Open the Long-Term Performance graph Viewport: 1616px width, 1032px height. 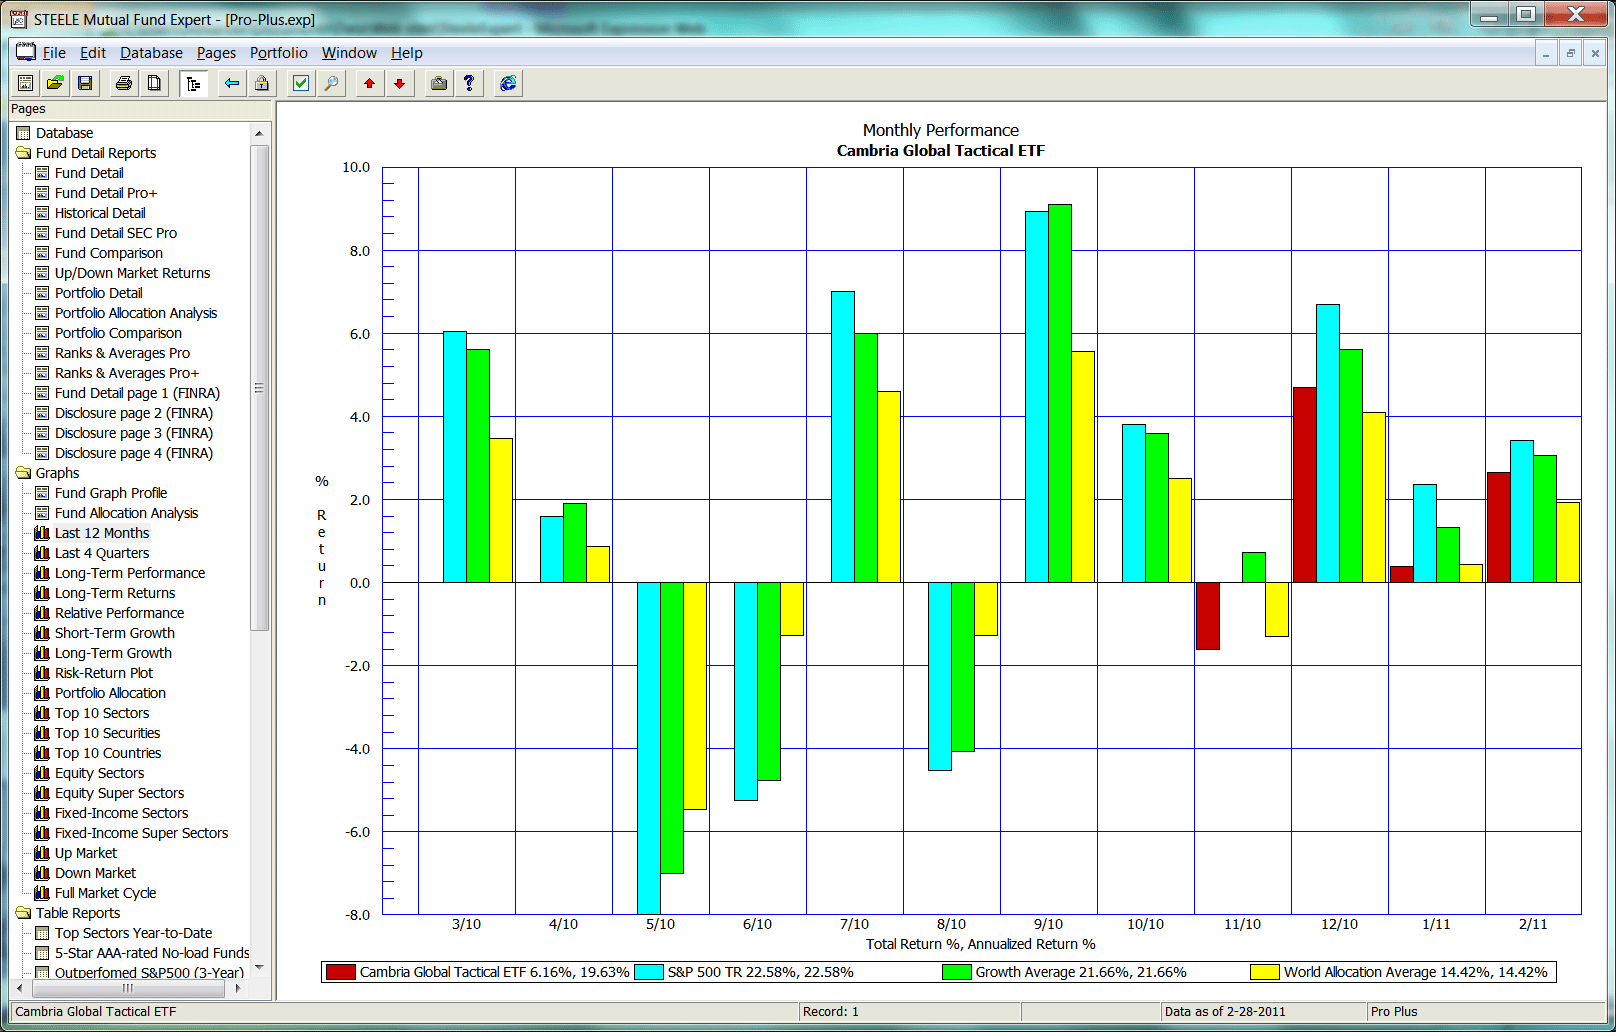point(130,573)
